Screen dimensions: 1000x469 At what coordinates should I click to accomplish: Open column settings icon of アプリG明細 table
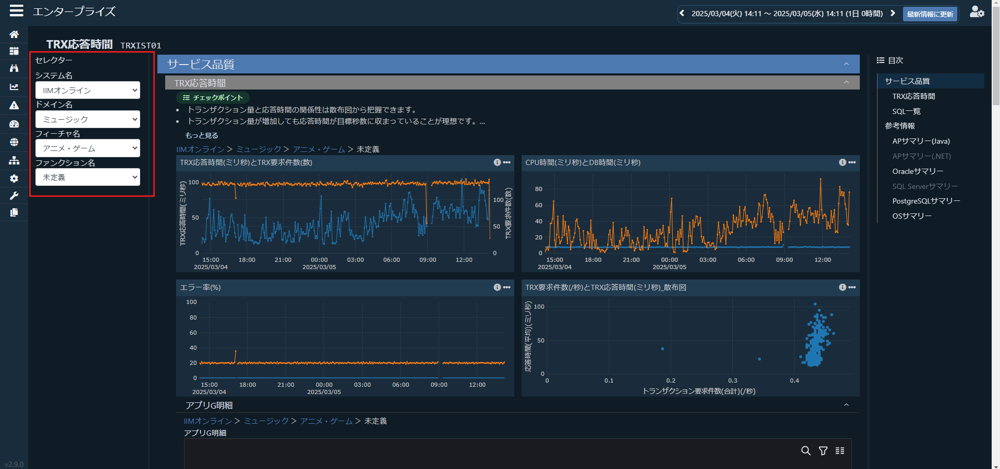(x=840, y=450)
